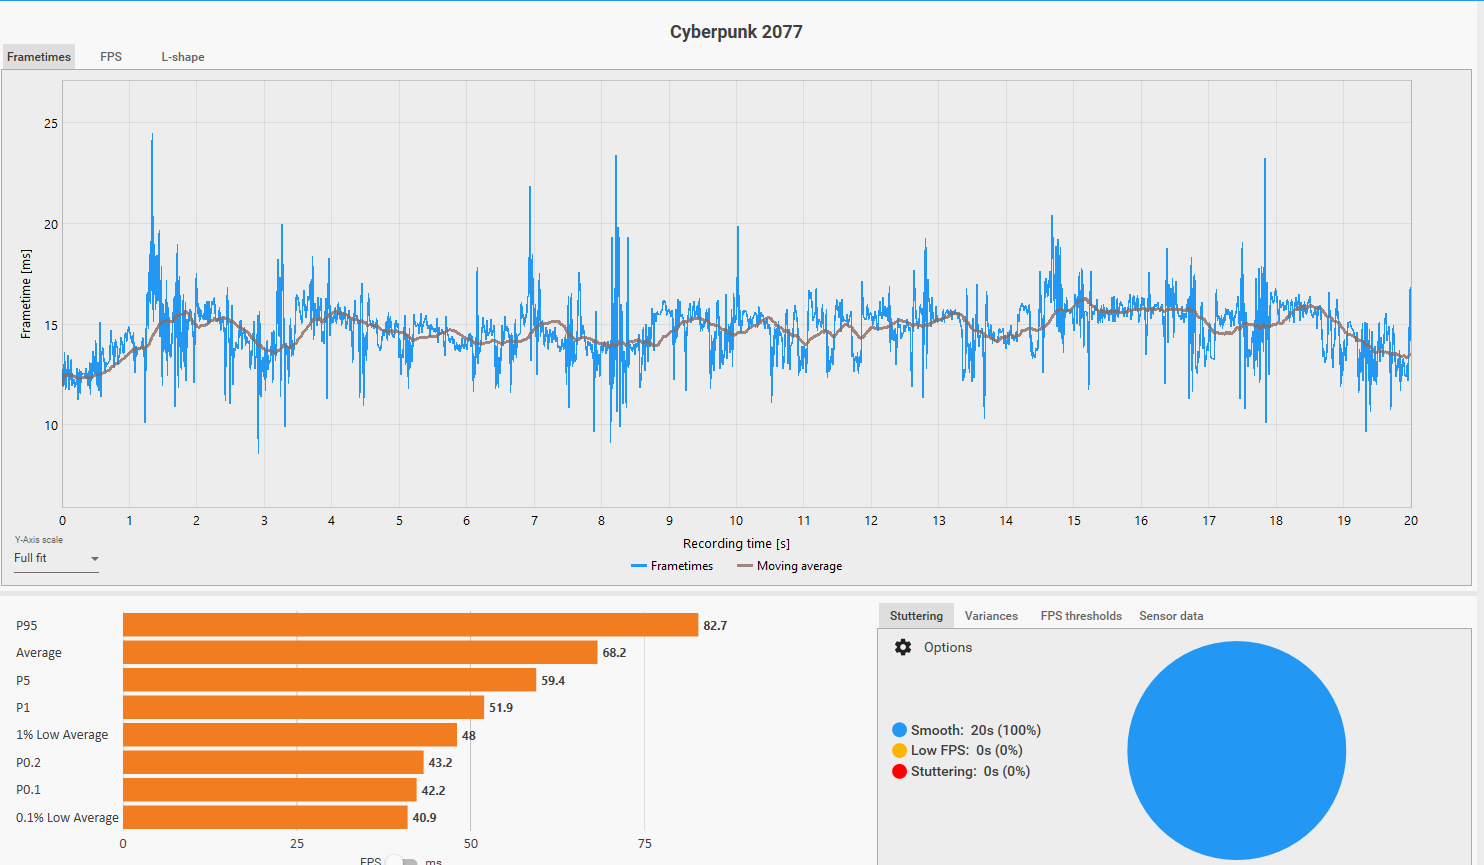Switch to the FPS chart tab

point(111,57)
